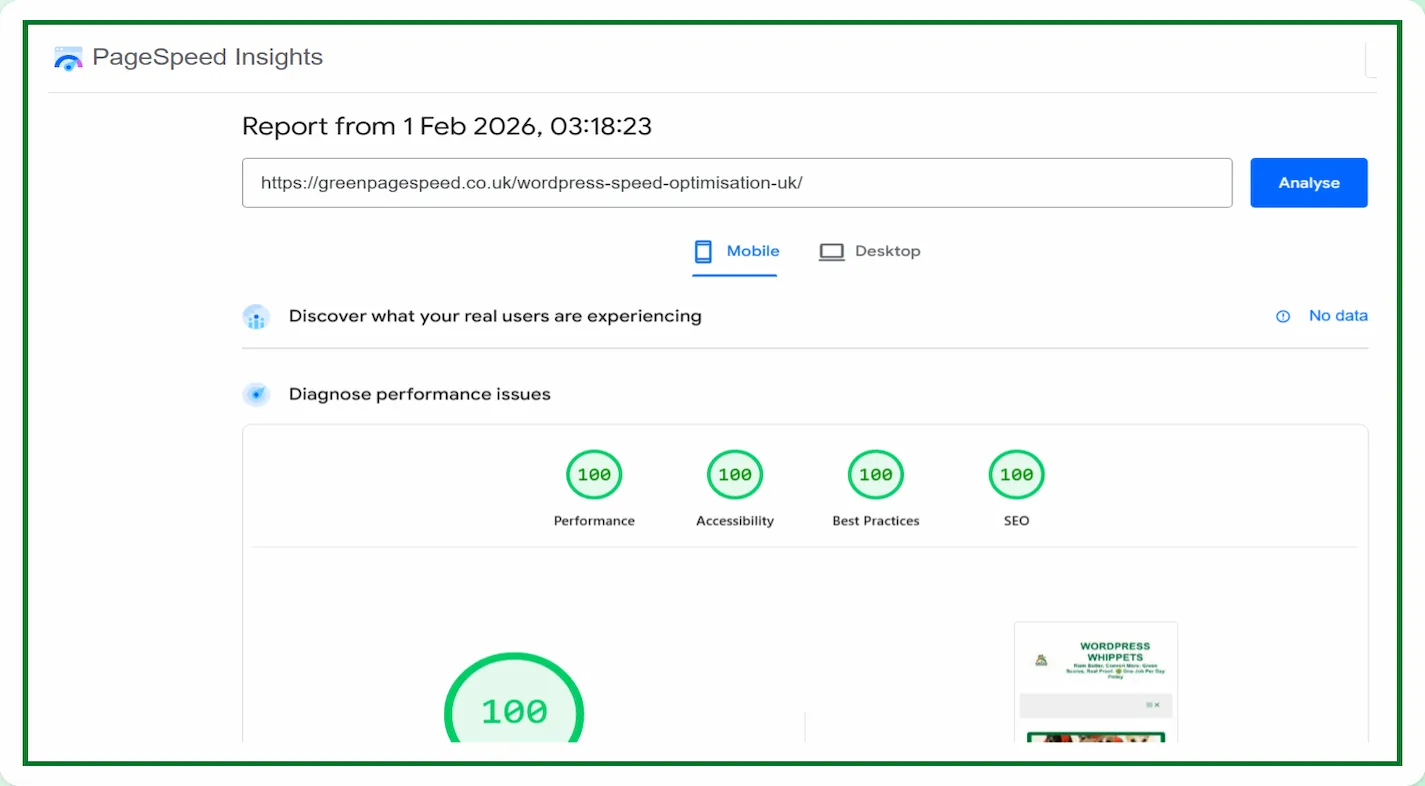The height and width of the screenshot is (786, 1425).
Task: Click the mobile phone icon
Action: tap(703, 251)
